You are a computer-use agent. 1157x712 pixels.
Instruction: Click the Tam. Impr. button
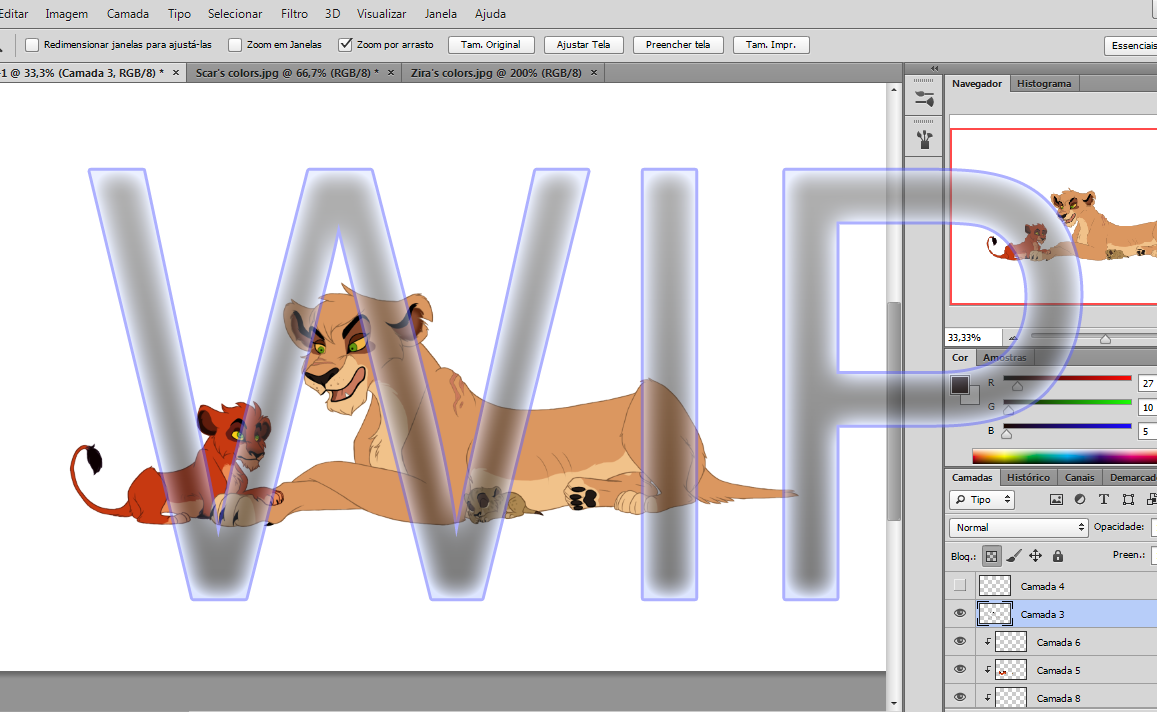(771, 45)
